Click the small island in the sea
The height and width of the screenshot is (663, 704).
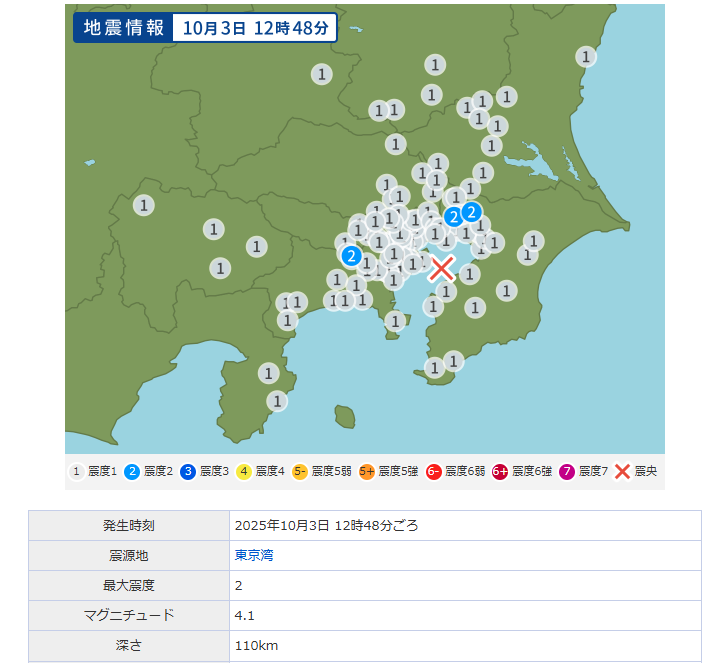point(345,415)
